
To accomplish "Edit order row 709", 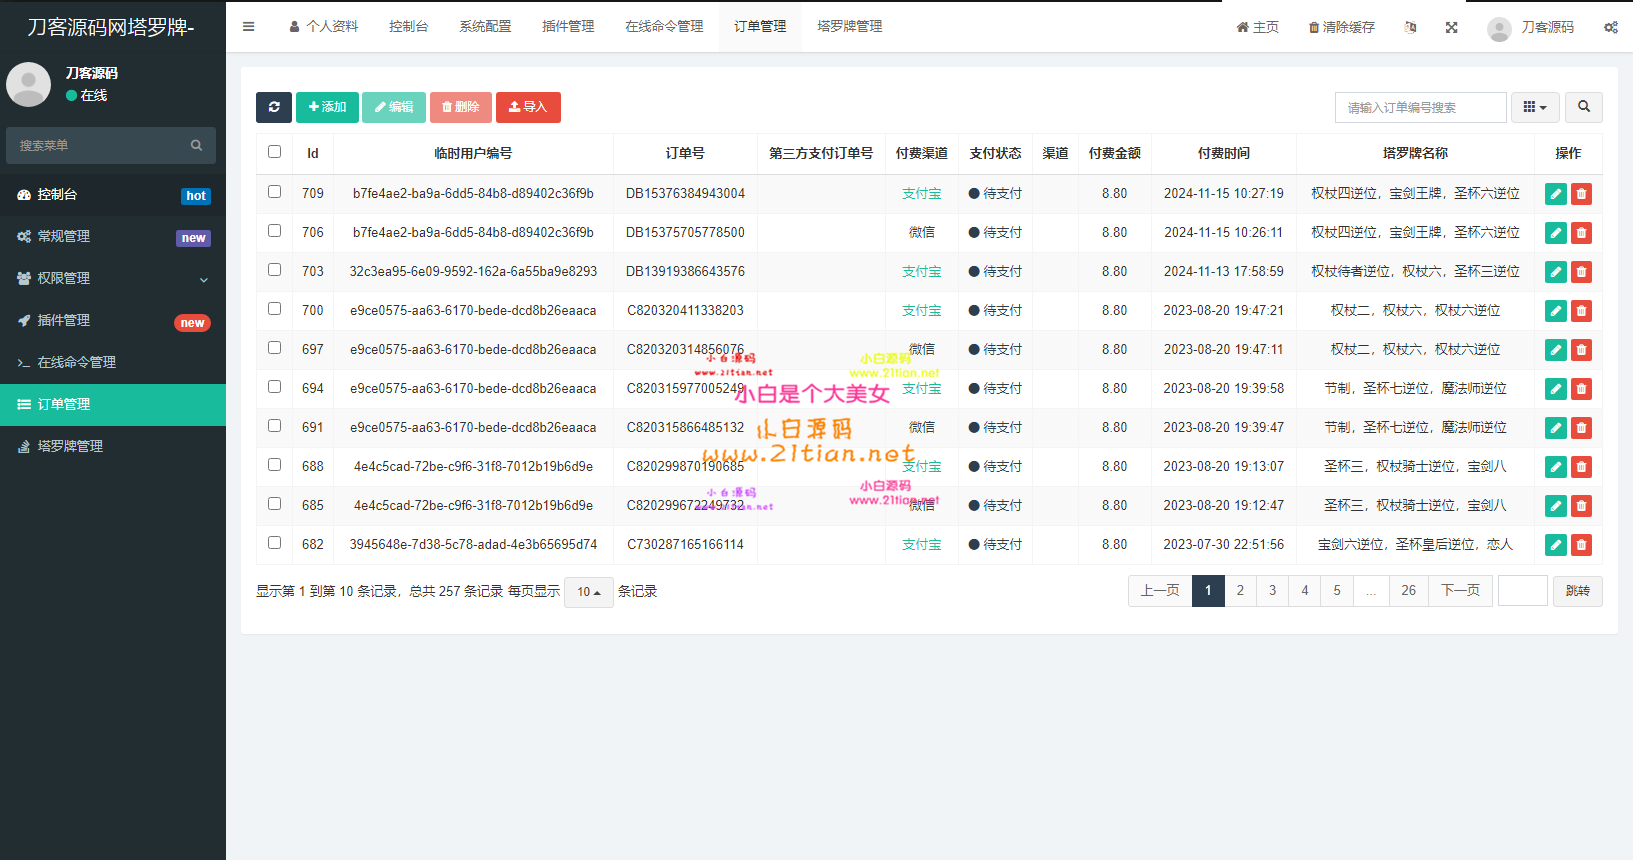I will click(1556, 194).
